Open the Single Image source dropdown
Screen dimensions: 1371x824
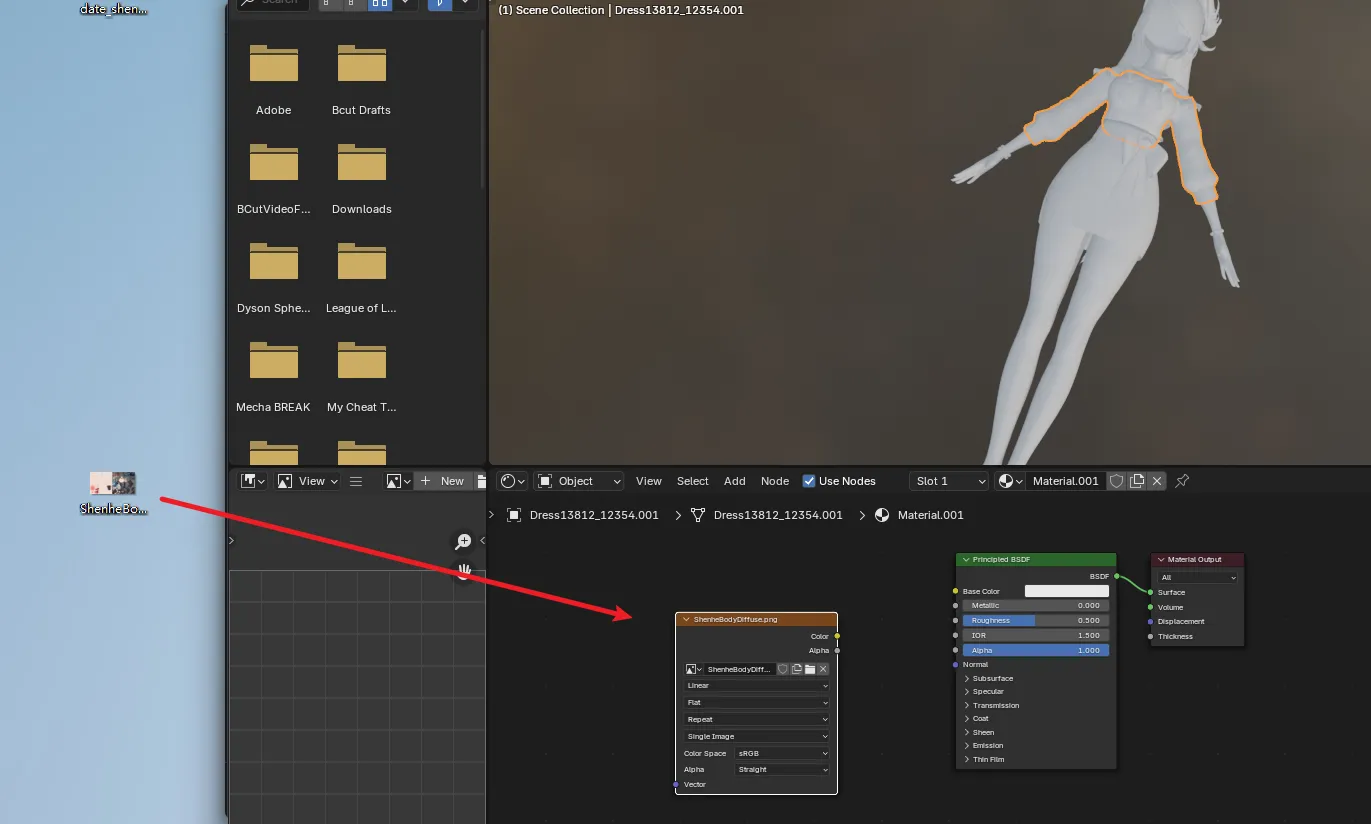(757, 736)
